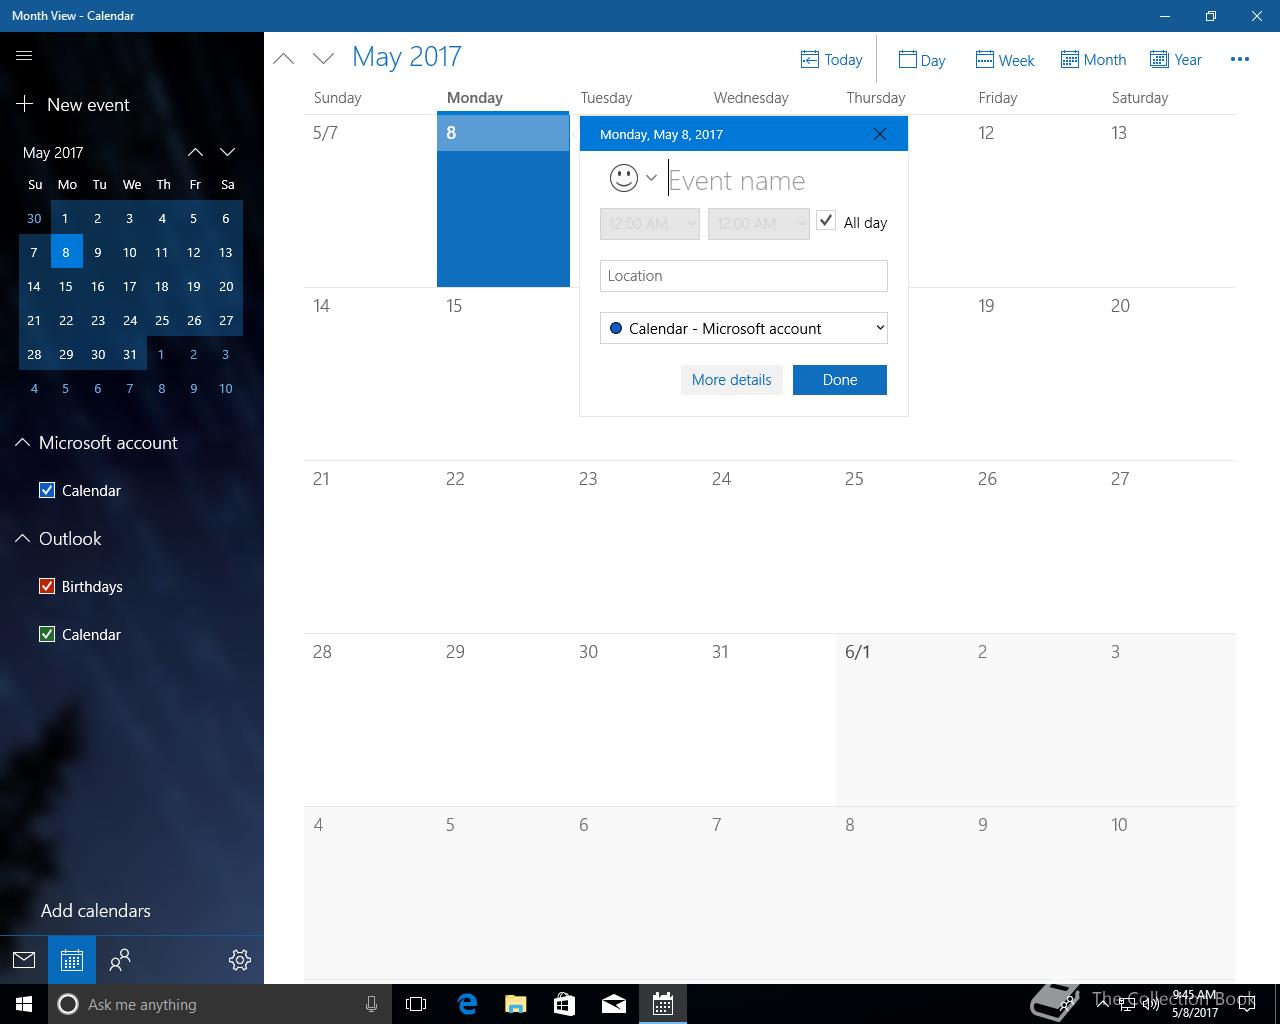Collapse the Microsoft account section
1280x1024 pixels.
click(22, 442)
